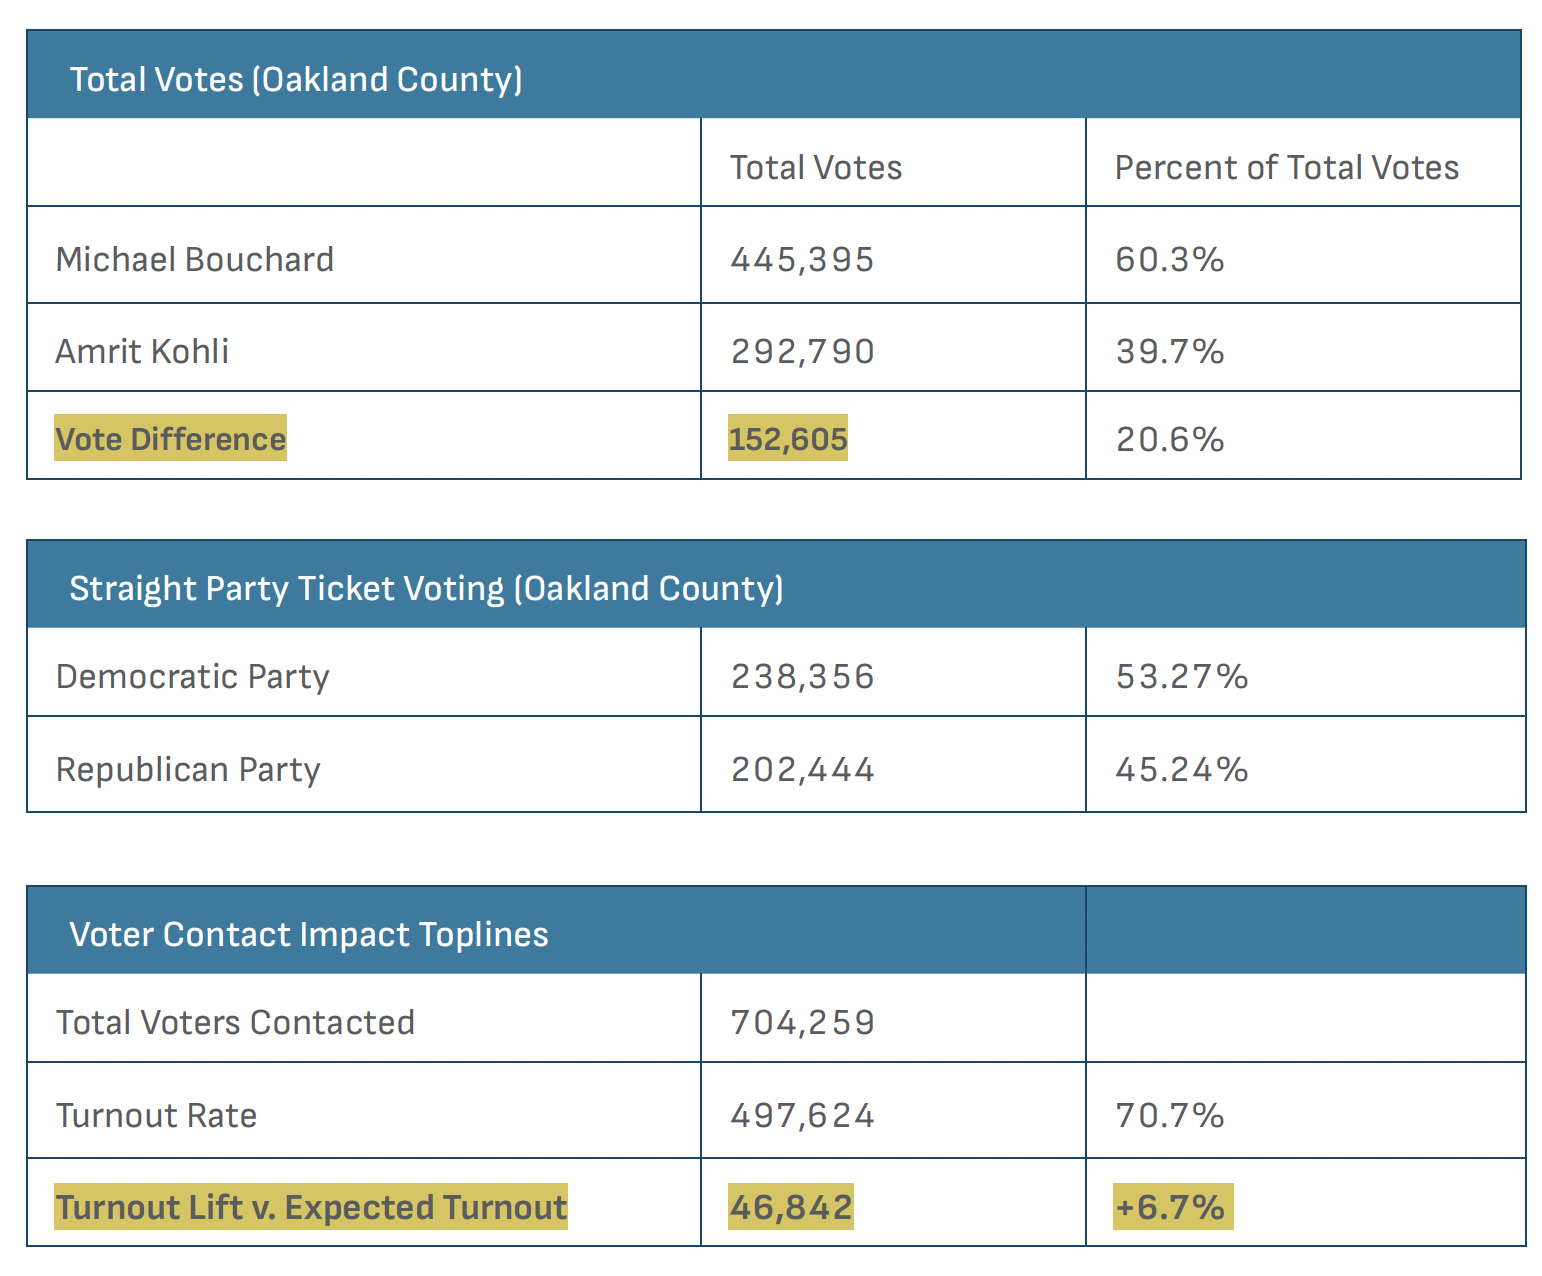The height and width of the screenshot is (1276, 1542).
Task: Click the Amrit Kohli row label
Action: 142,352
